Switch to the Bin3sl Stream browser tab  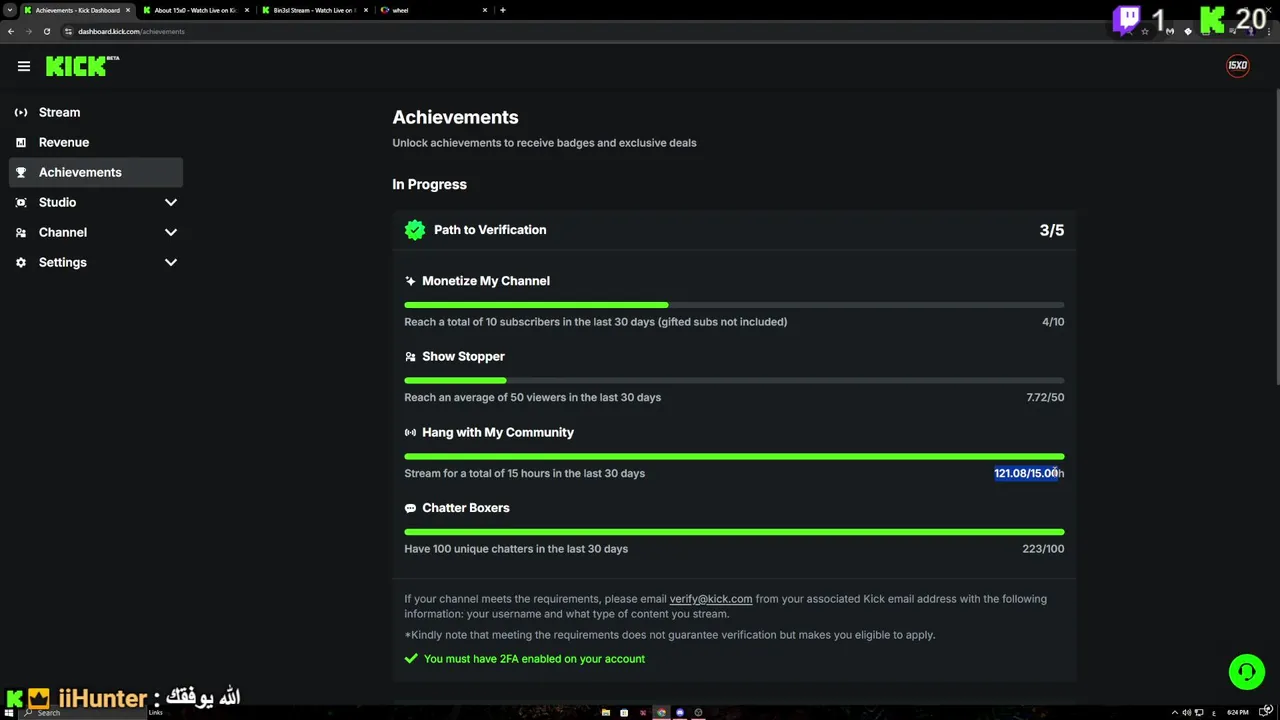[x=314, y=10]
